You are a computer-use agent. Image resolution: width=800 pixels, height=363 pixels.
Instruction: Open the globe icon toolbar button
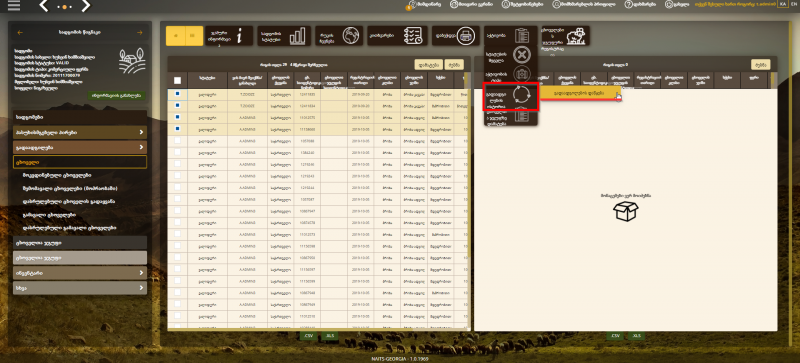pos(339,36)
